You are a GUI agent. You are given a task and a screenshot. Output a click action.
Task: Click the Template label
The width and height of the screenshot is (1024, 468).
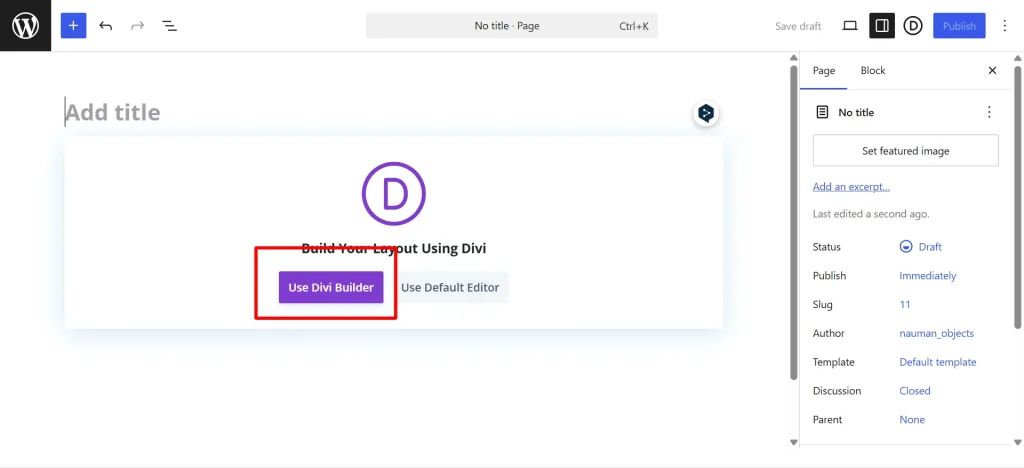(x=833, y=362)
